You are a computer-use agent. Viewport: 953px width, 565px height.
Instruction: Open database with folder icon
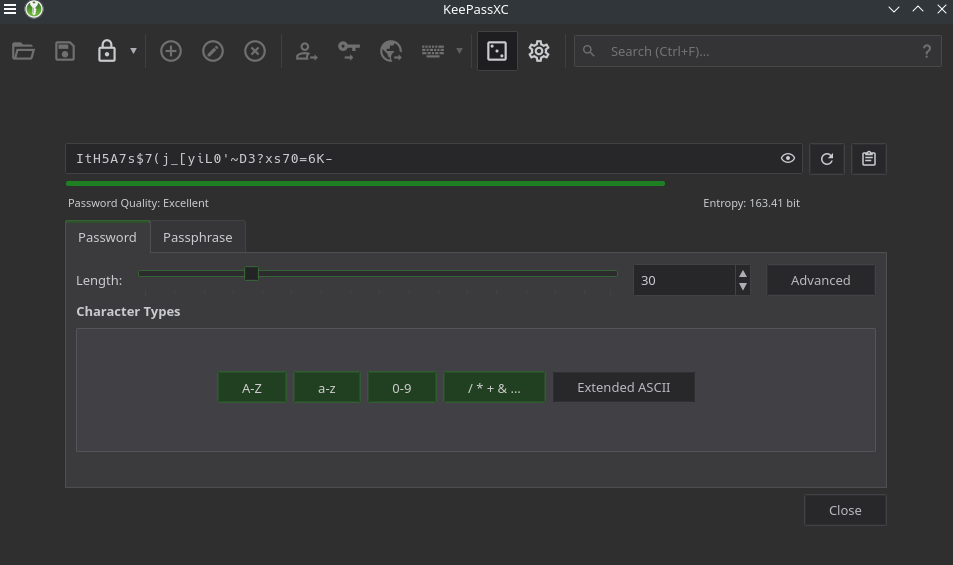click(x=23, y=51)
